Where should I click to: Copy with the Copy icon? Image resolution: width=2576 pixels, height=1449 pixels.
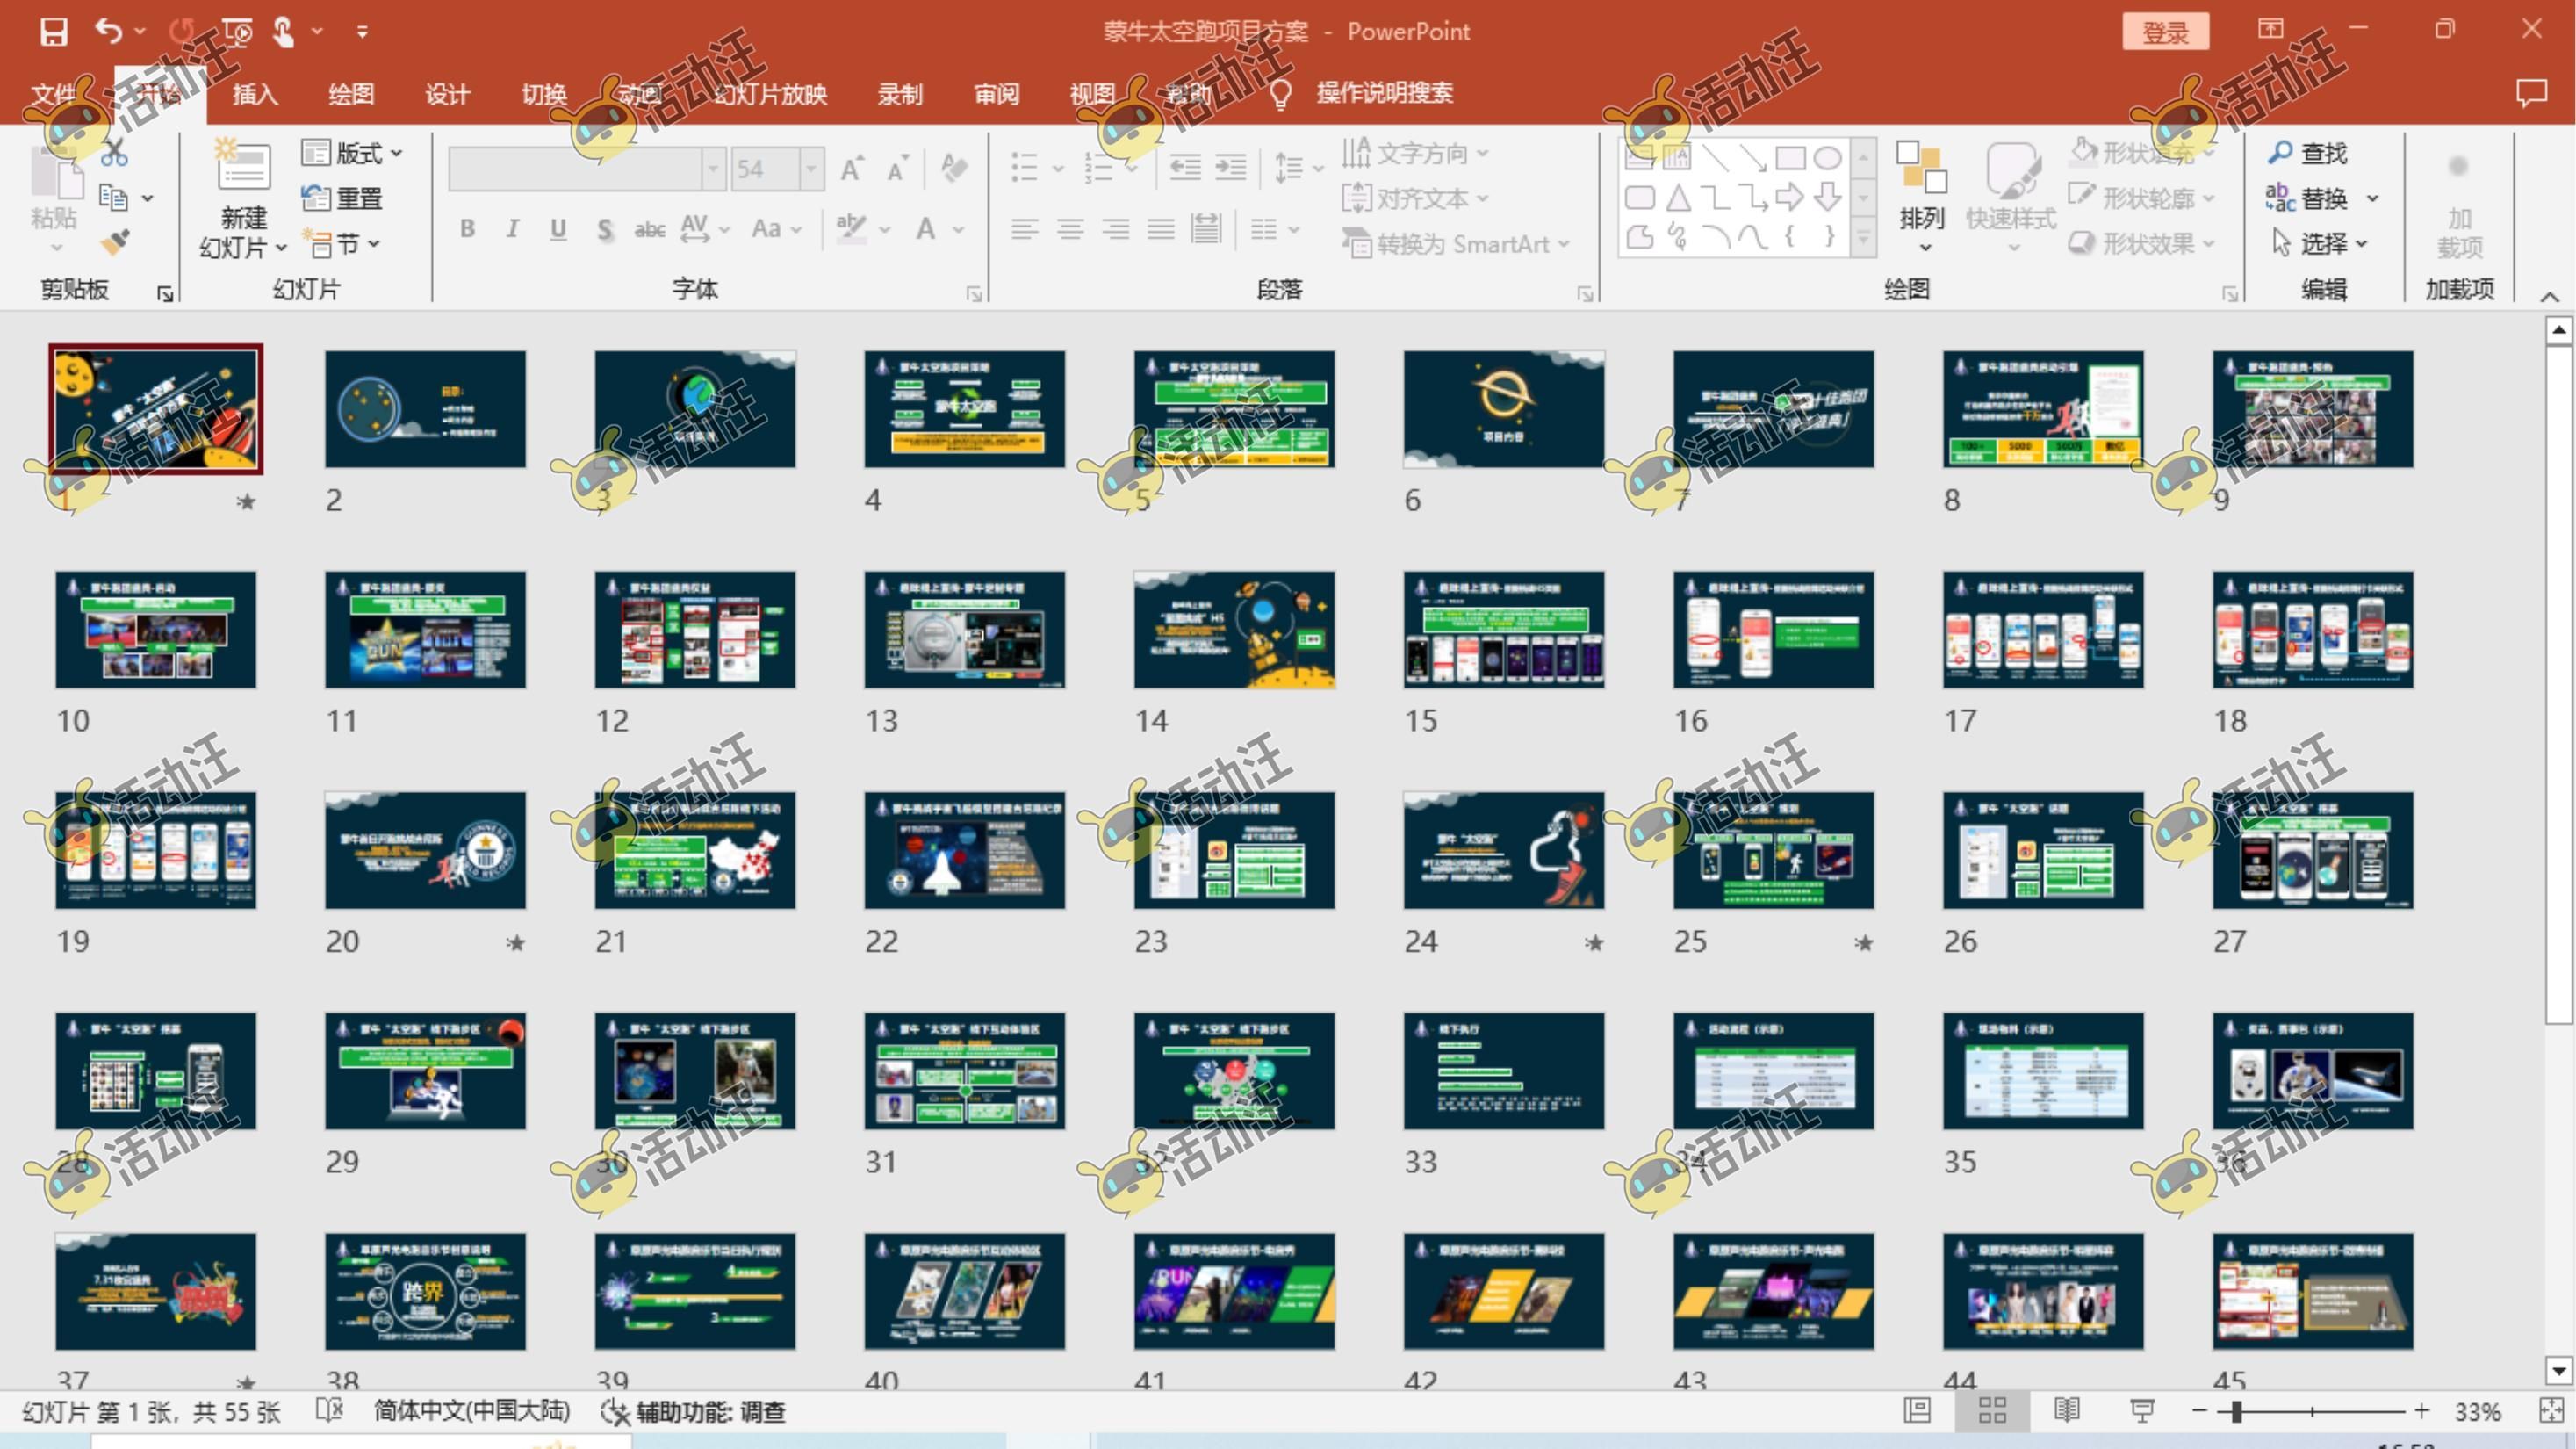[x=114, y=198]
